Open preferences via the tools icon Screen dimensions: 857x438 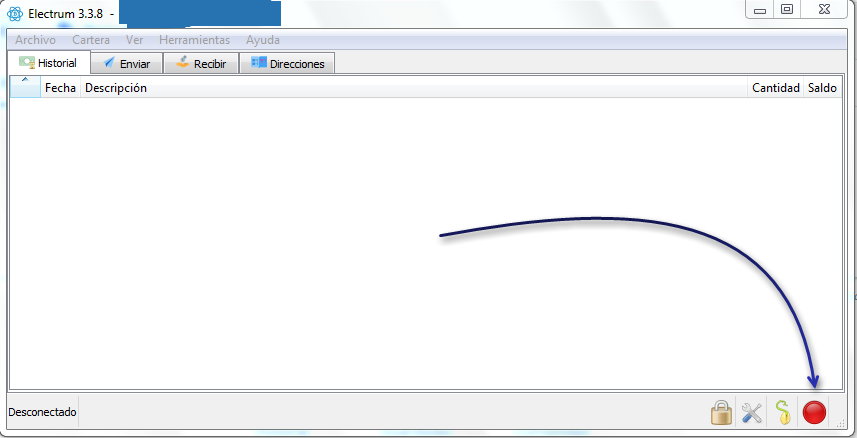tap(752, 413)
